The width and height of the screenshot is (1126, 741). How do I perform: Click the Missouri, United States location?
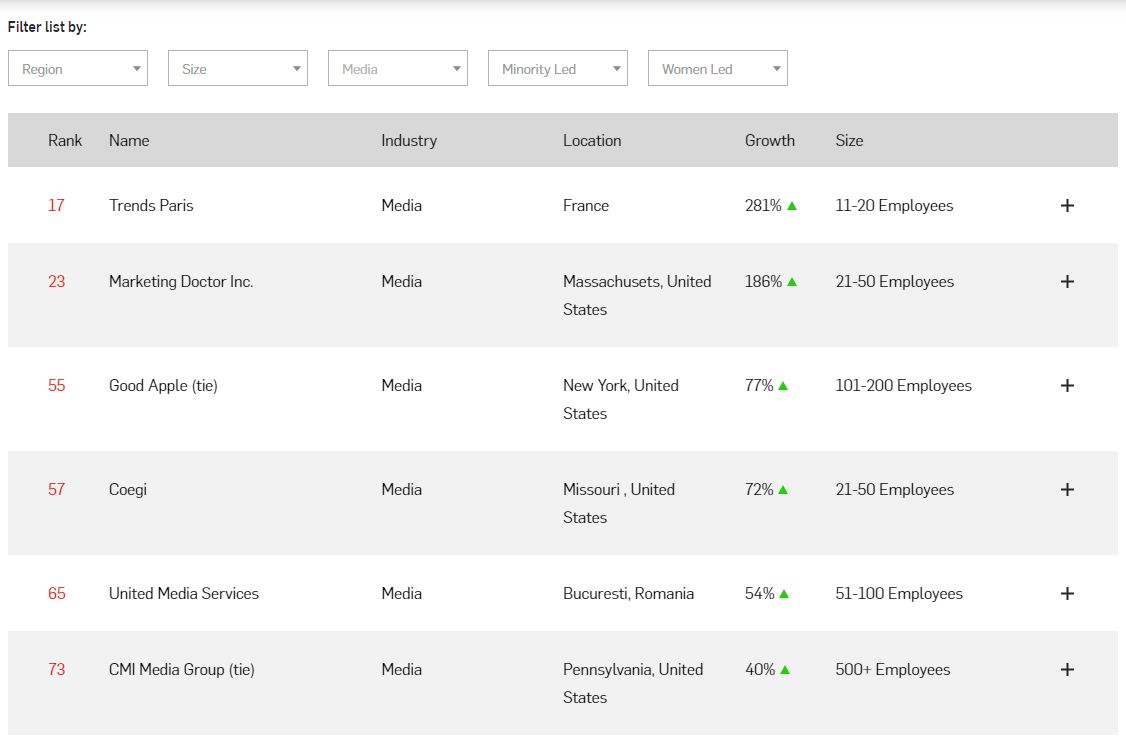click(619, 503)
